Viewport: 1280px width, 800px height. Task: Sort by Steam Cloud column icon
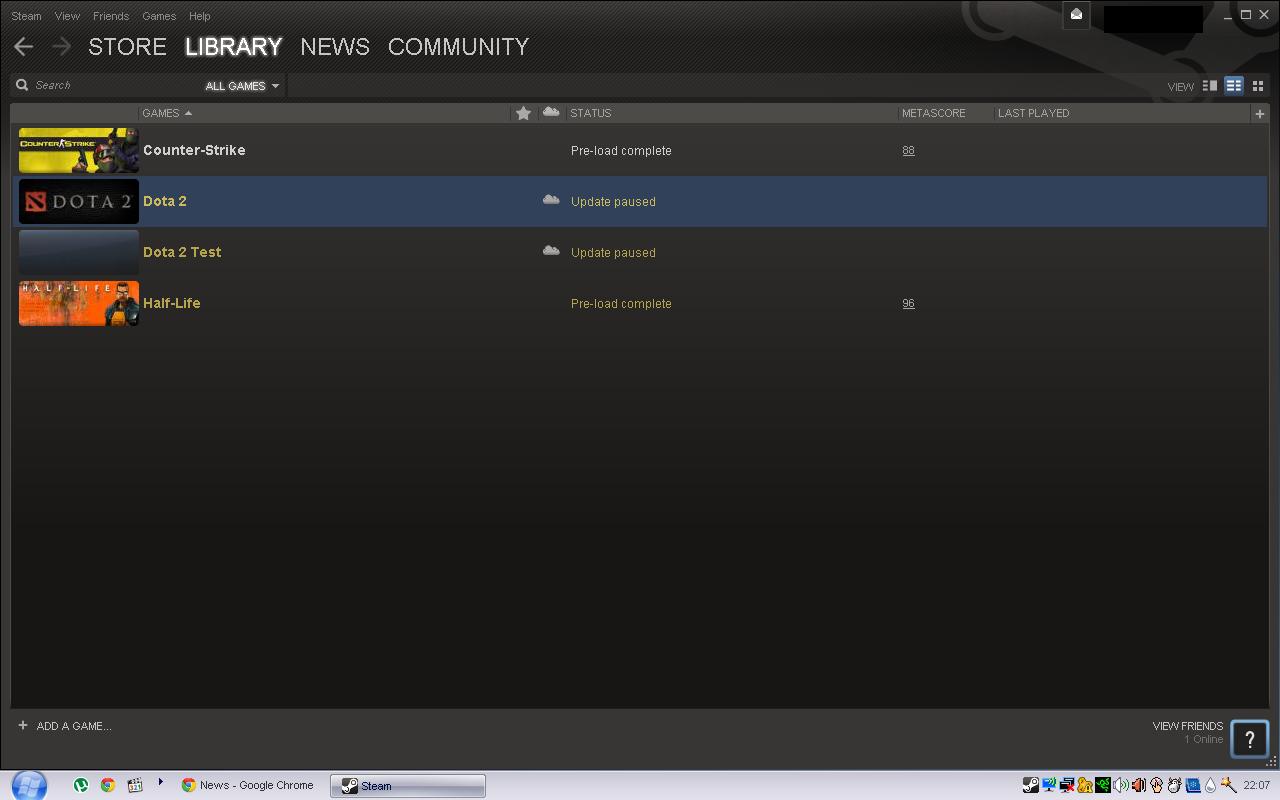point(551,112)
